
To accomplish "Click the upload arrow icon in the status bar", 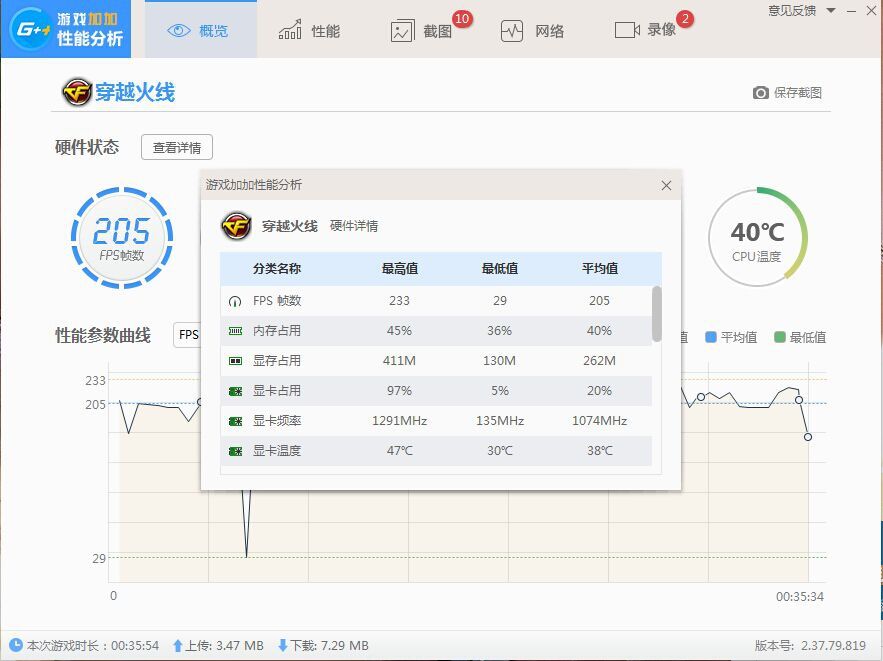I will pyautogui.click(x=178, y=645).
